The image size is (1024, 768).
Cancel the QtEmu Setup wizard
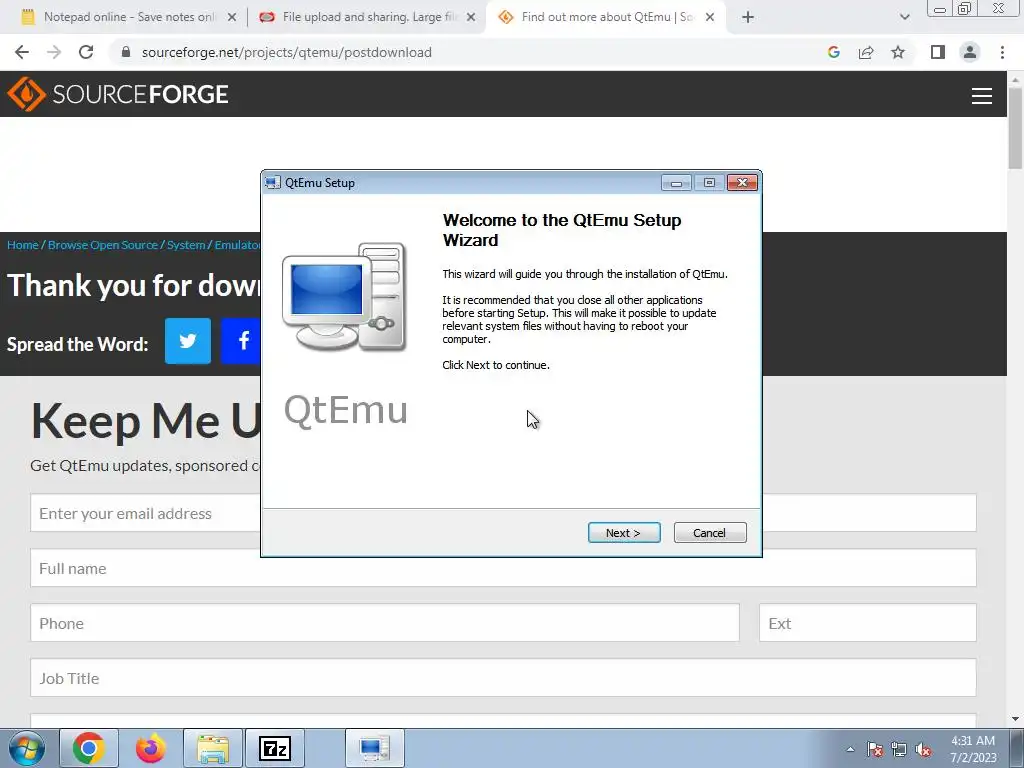pyautogui.click(x=710, y=533)
